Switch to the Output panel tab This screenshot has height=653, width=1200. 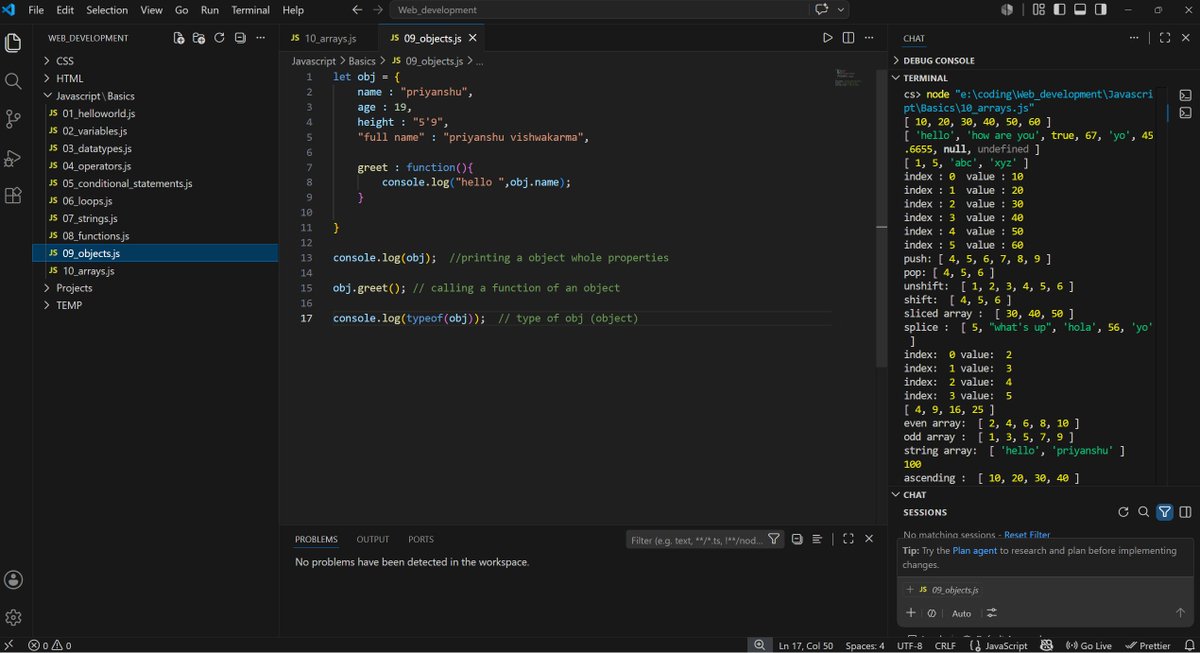(373, 539)
